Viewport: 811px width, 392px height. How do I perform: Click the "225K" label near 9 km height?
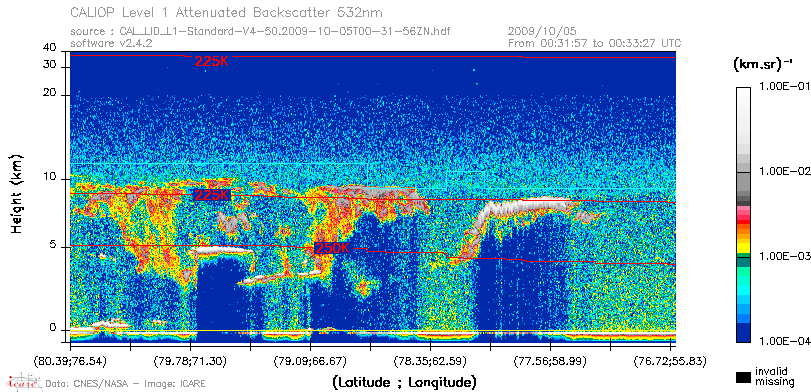(212, 195)
